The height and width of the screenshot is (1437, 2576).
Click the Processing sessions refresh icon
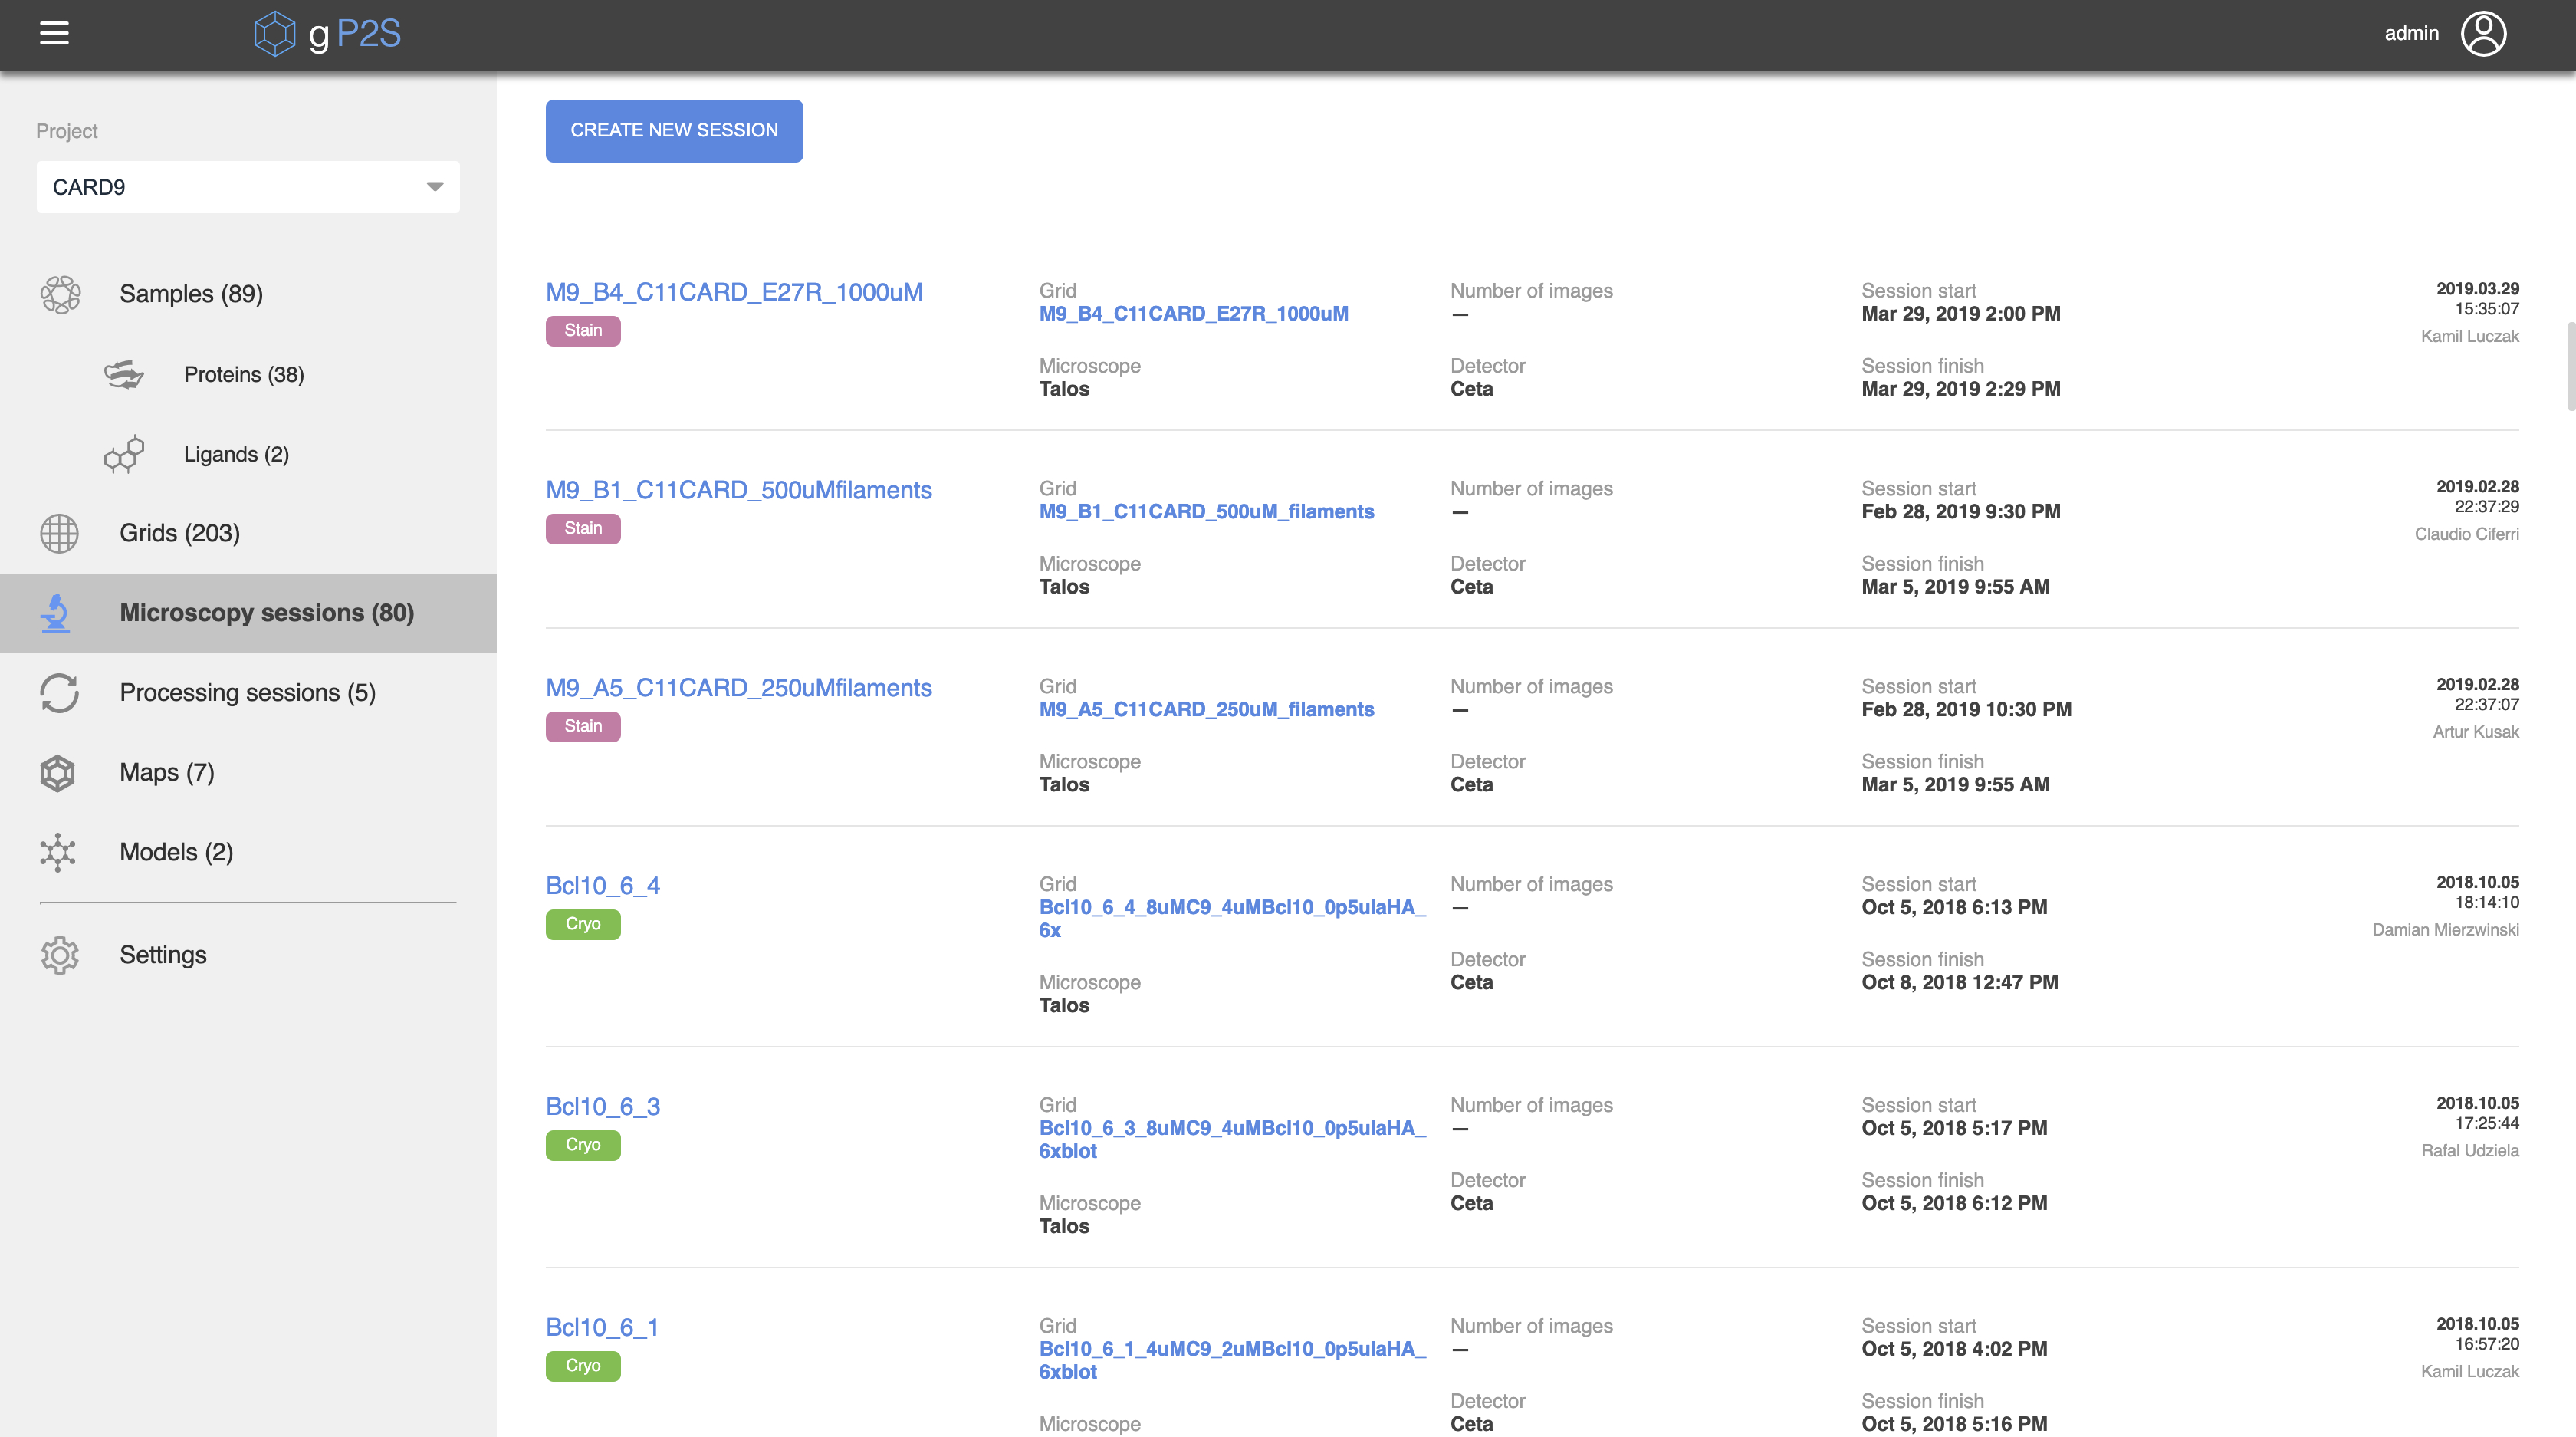pos(59,693)
